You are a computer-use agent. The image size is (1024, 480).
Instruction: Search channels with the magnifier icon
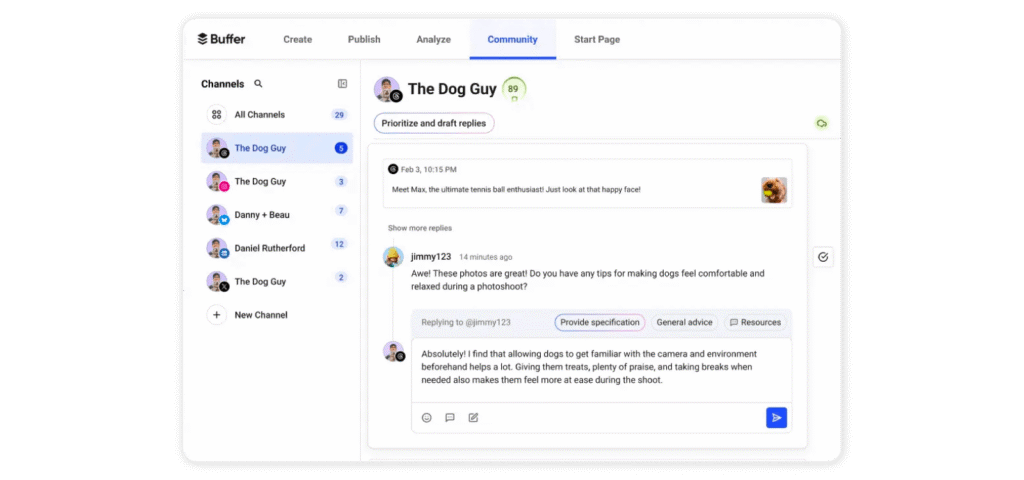click(x=258, y=84)
